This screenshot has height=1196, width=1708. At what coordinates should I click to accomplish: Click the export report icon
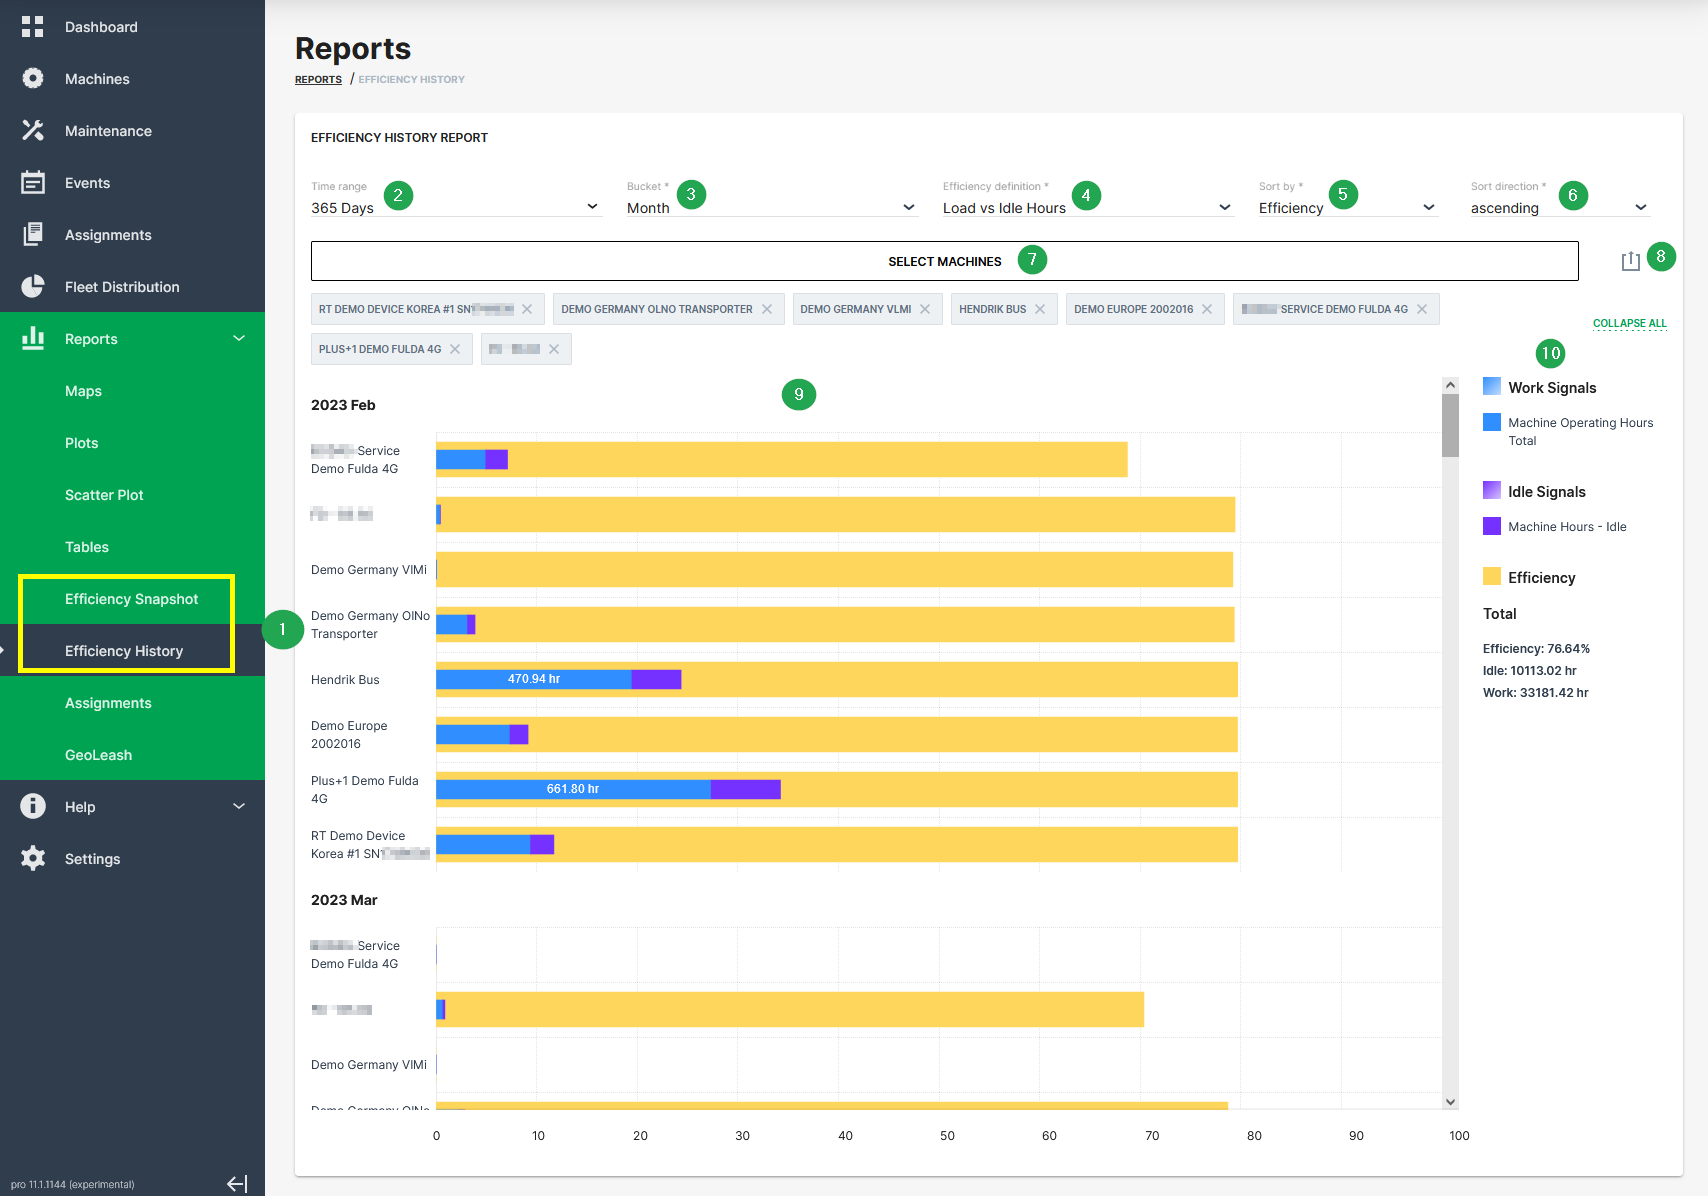click(1630, 261)
